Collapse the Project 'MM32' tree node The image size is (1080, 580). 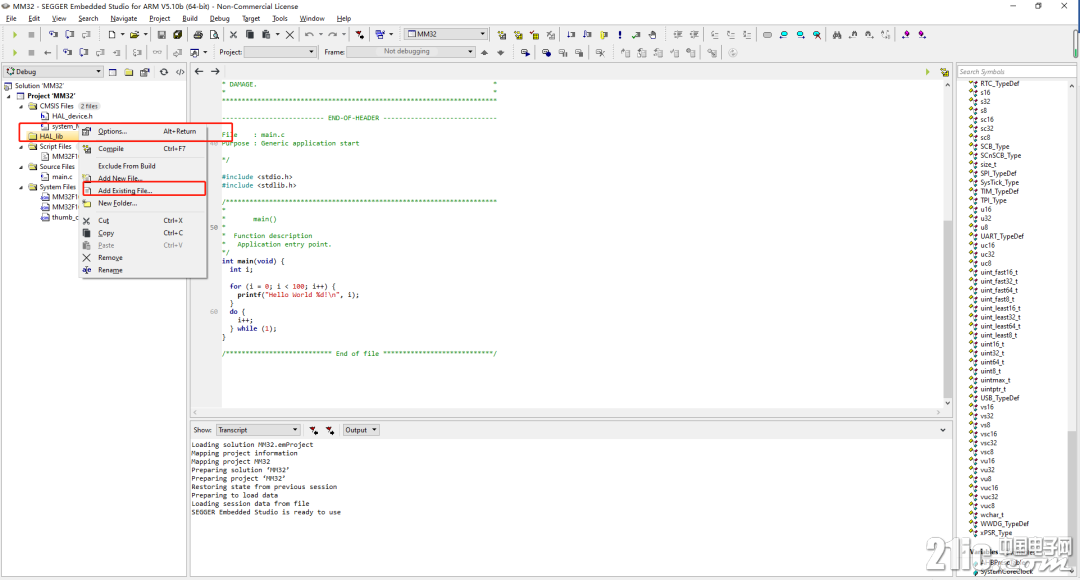[9, 96]
